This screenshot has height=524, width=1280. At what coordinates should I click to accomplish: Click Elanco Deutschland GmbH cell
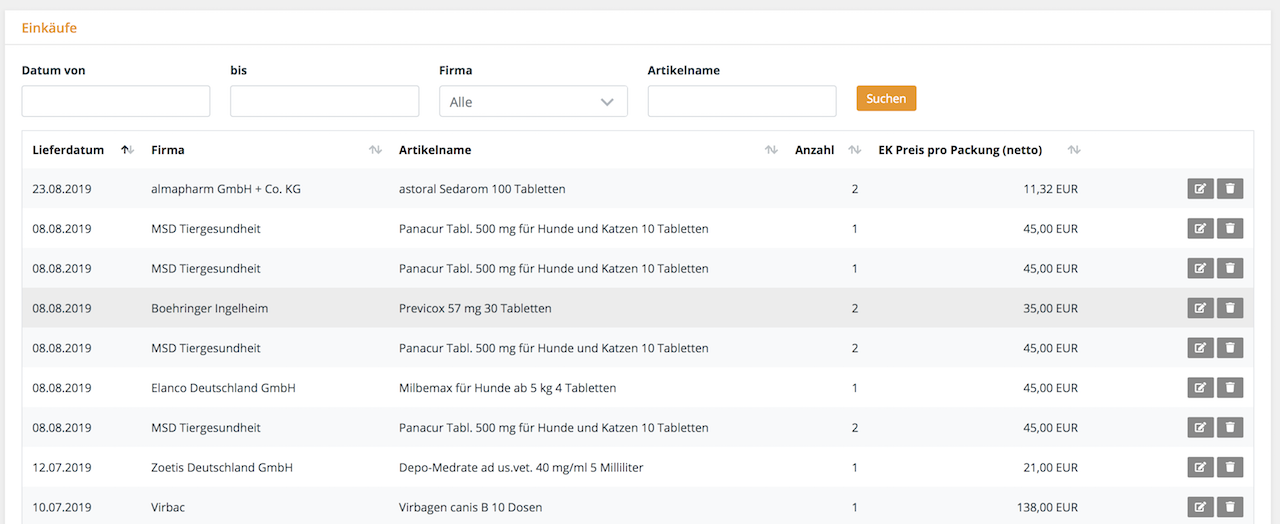(223, 388)
